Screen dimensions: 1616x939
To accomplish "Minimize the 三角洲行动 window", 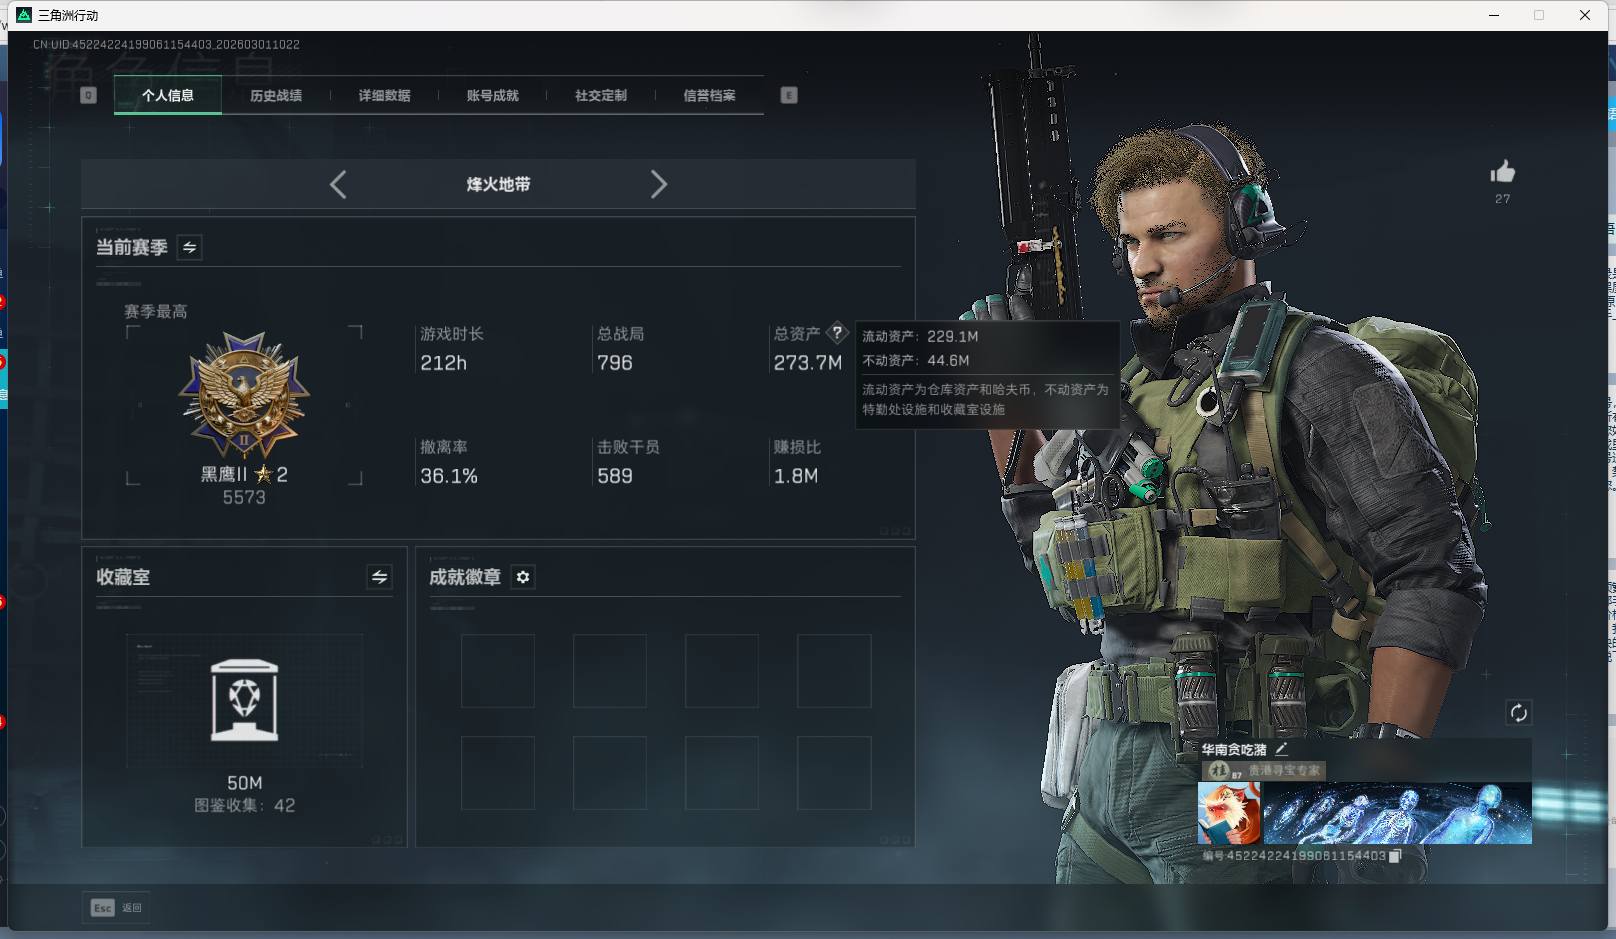I will (x=1494, y=15).
